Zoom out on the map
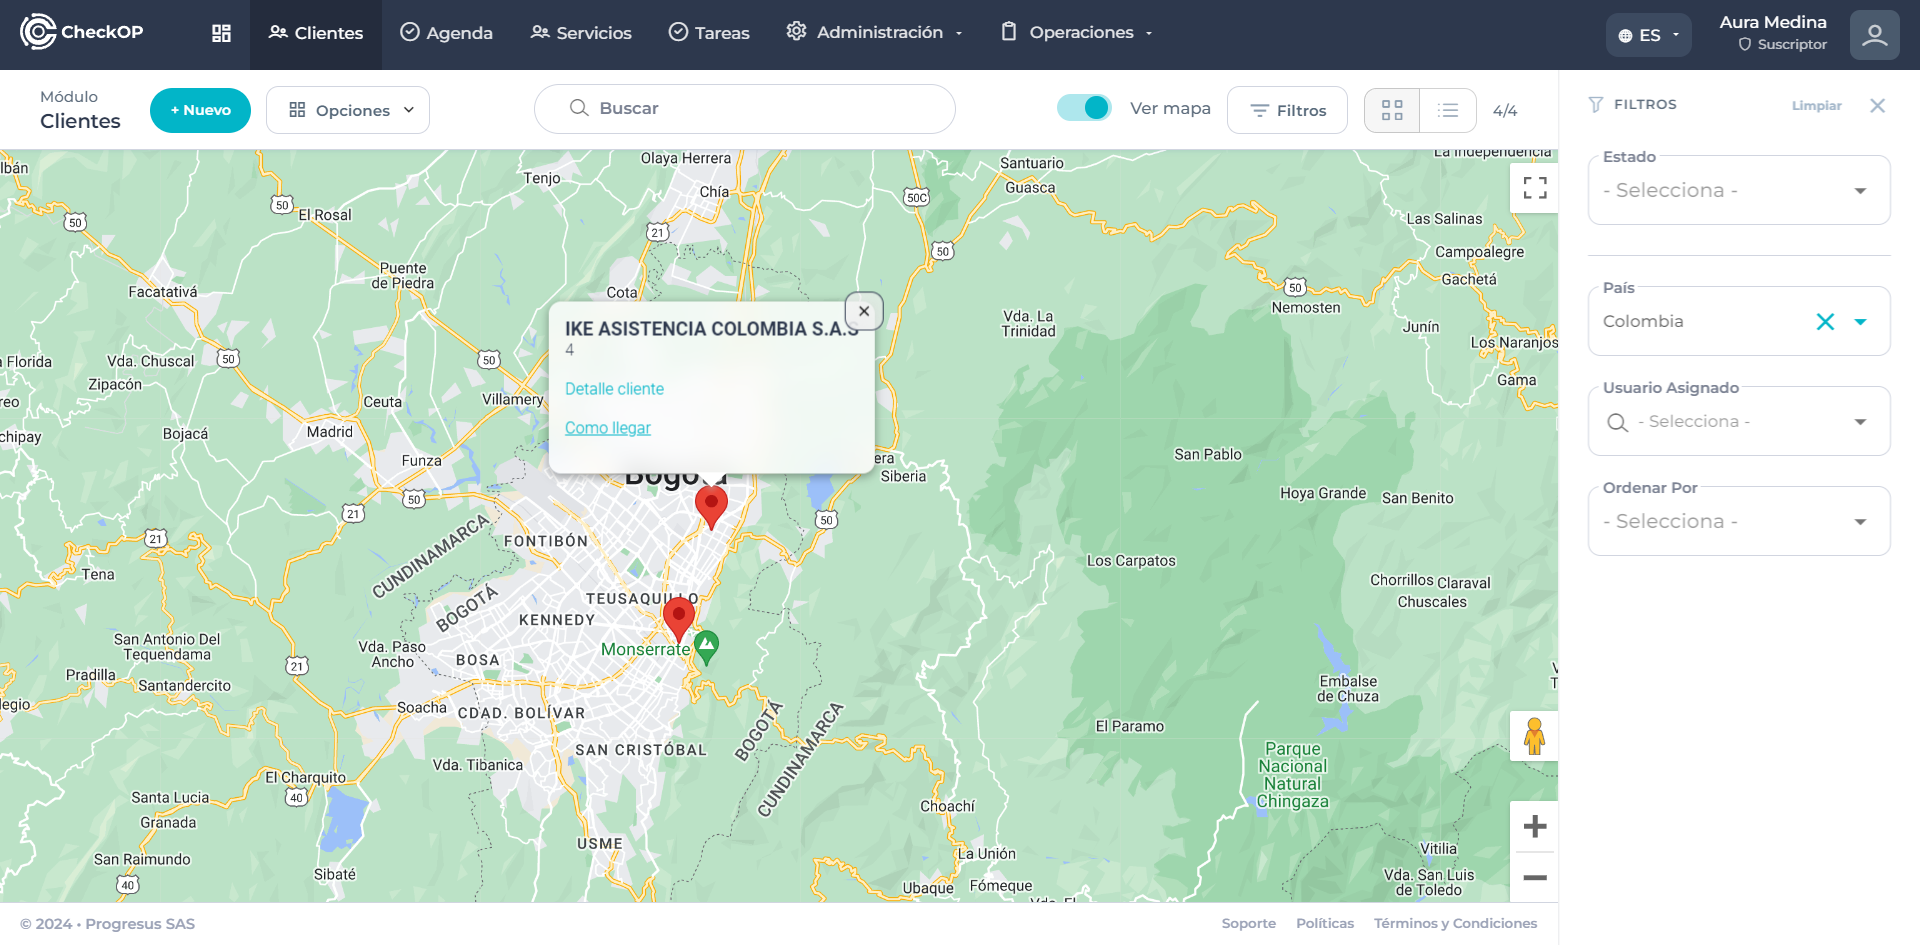This screenshot has height=945, width=1920. coord(1535,877)
